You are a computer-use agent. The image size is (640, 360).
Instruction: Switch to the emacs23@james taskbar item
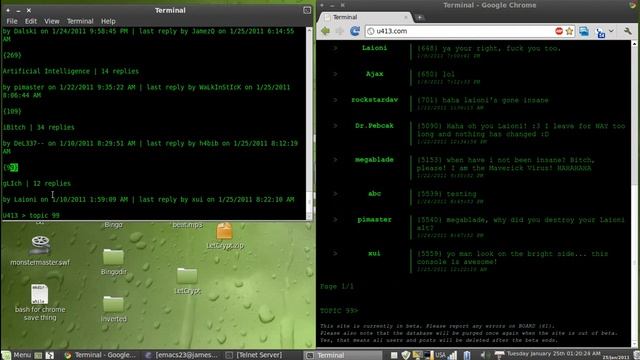point(182,355)
